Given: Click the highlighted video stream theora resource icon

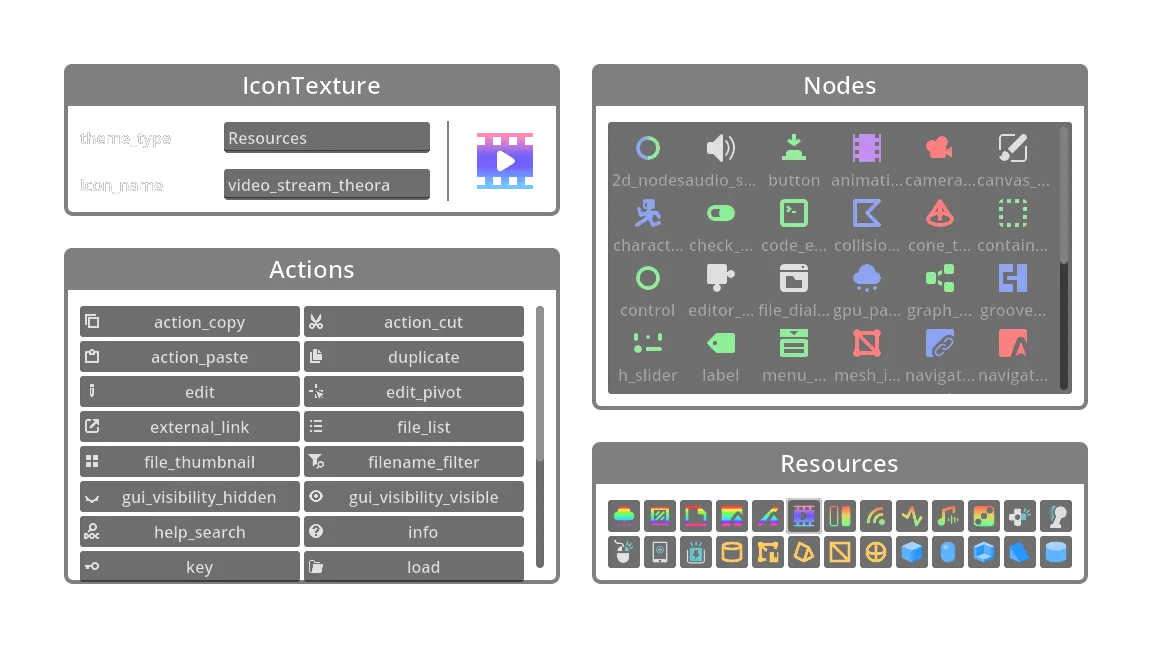Looking at the screenshot, I should [x=804, y=516].
